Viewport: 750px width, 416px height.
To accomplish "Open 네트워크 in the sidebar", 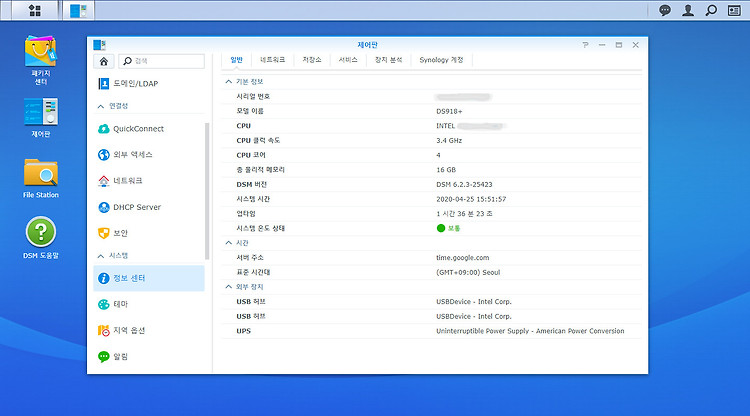I will point(149,181).
